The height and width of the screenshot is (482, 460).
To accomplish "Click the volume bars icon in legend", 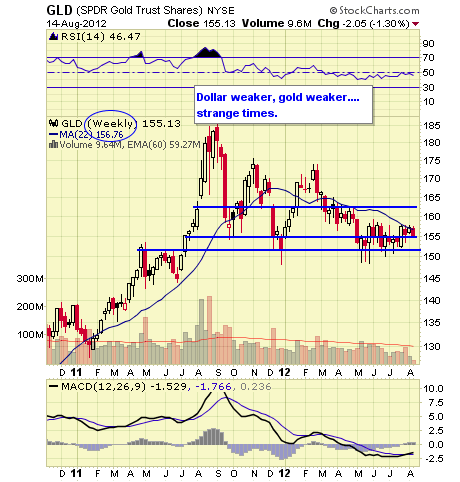I will [x=54, y=145].
